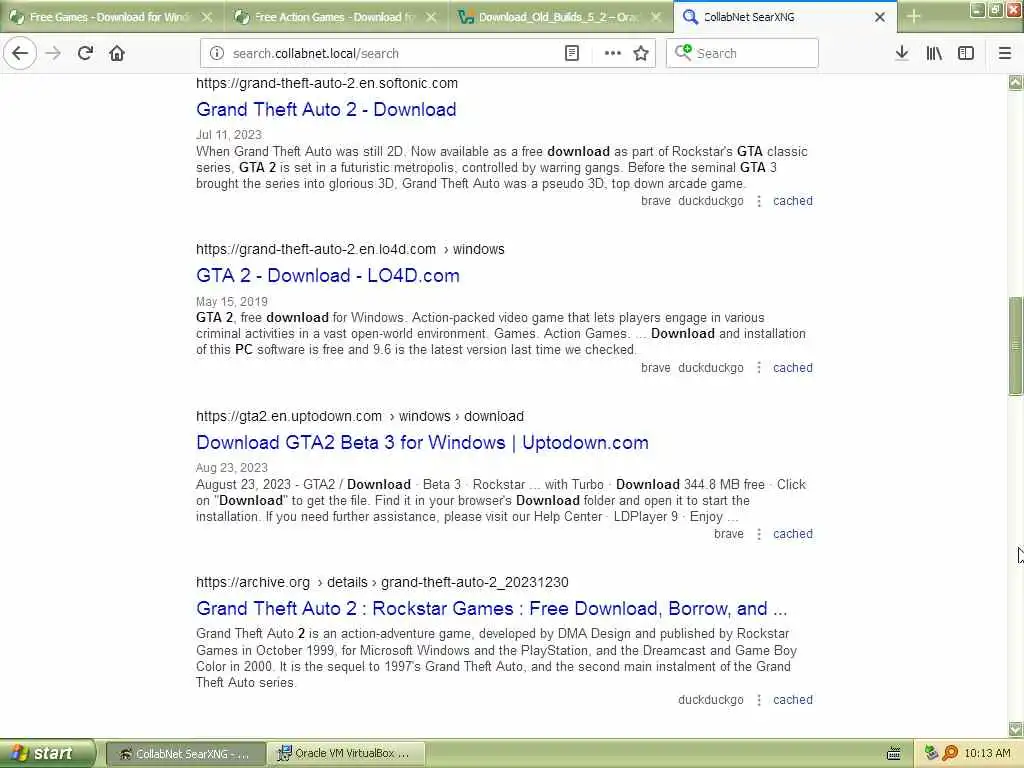Open page actions three-dot menu
This screenshot has width=1024, height=768.
(613, 54)
